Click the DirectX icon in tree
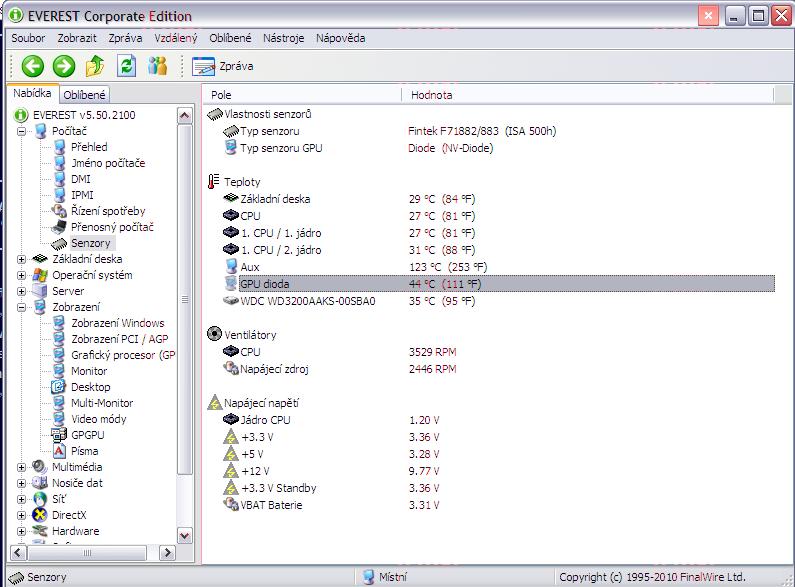This screenshot has height=587, width=795. 40,515
